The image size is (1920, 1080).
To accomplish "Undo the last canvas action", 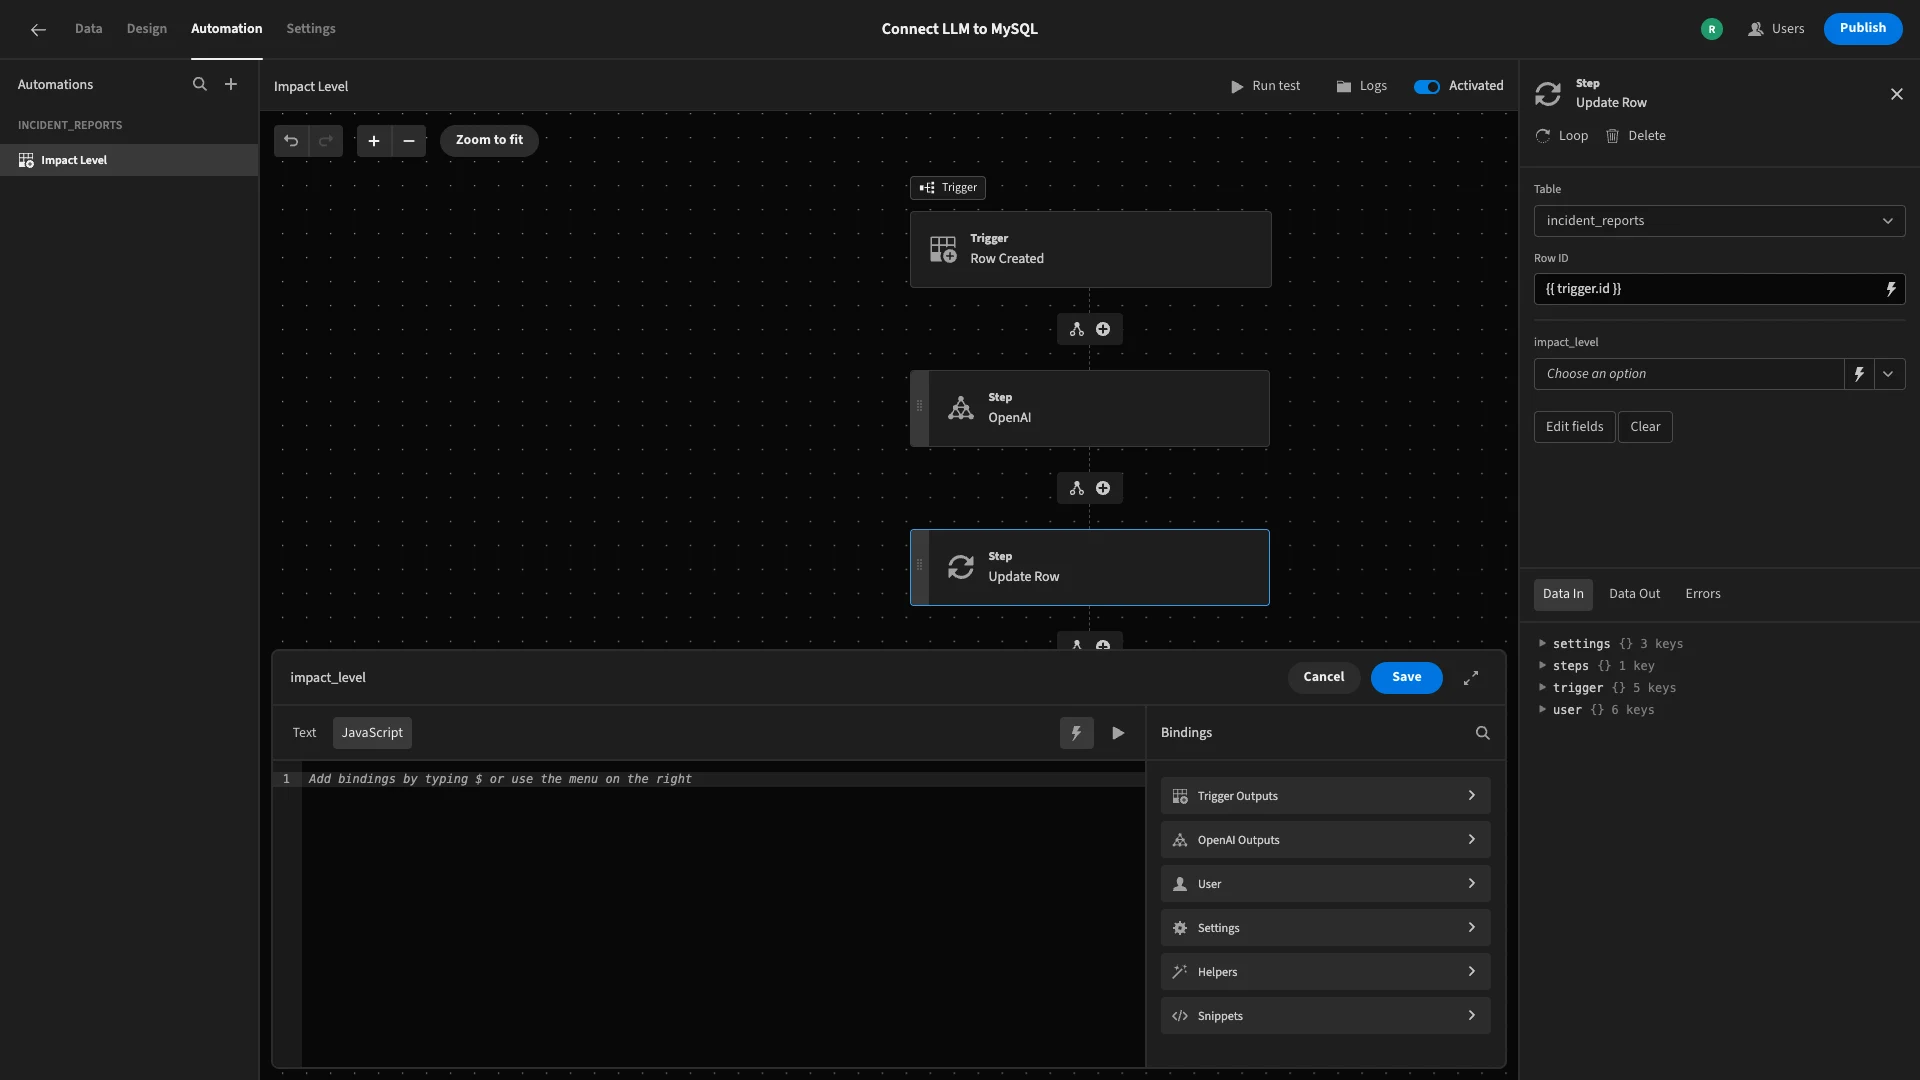I will pyautogui.click(x=291, y=141).
